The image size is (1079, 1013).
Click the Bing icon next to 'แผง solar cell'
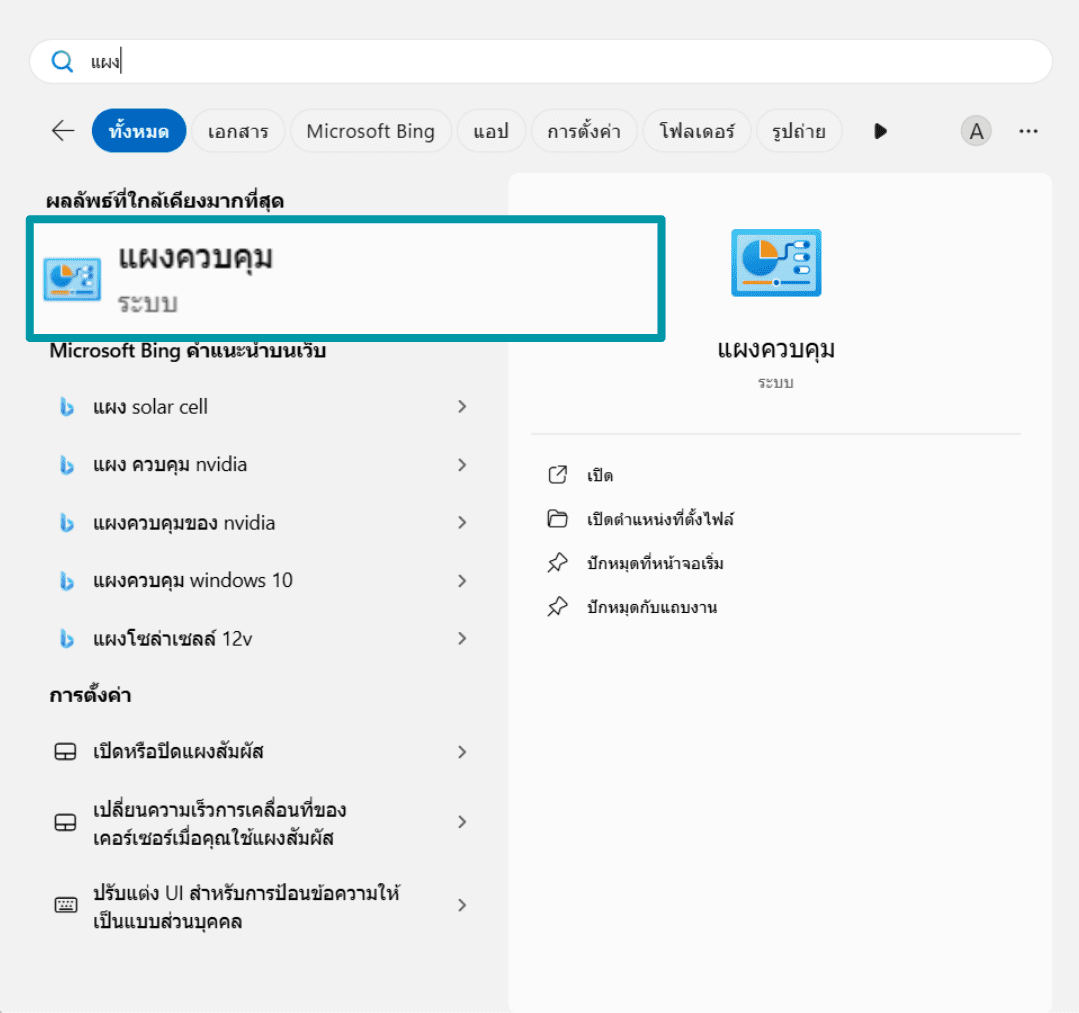(x=67, y=407)
